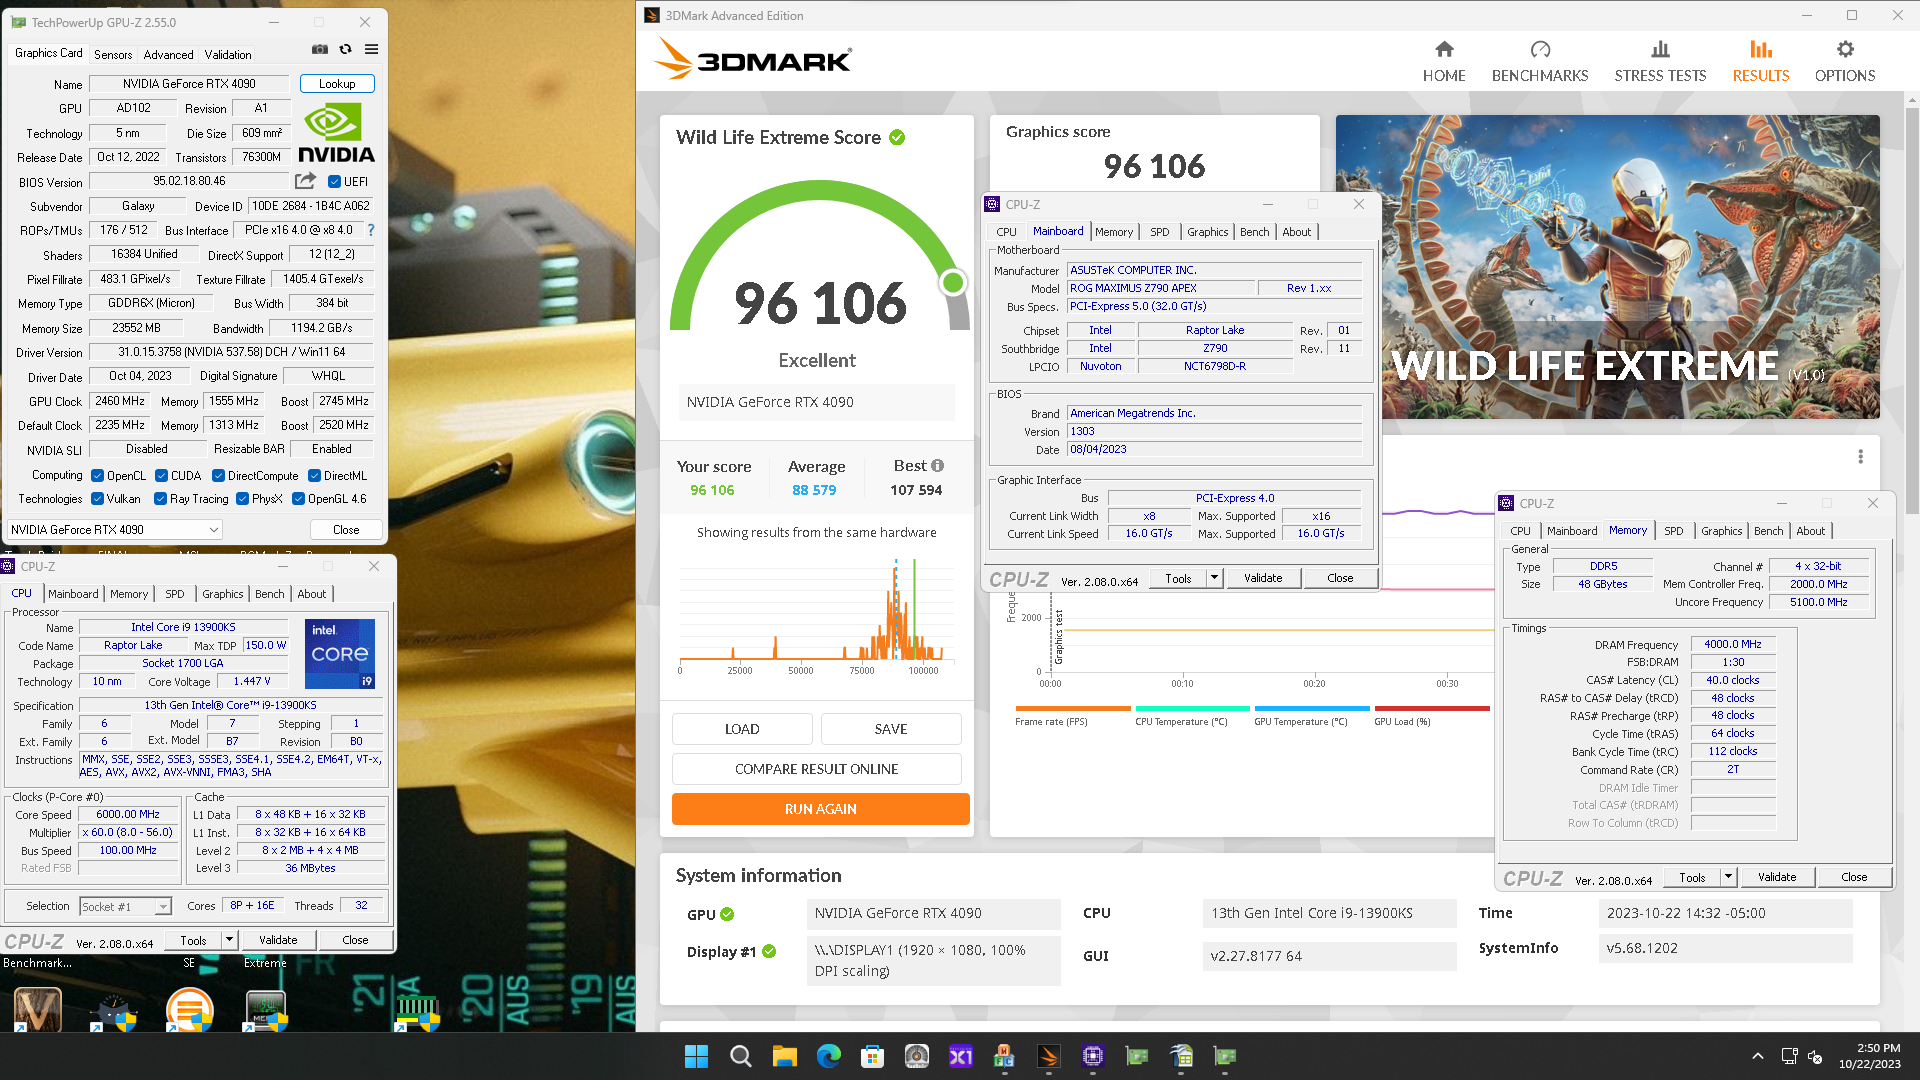Show hidden icons in the system tray
The width and height of the screenshot is (1920, 1080).
(1757, 1056)
